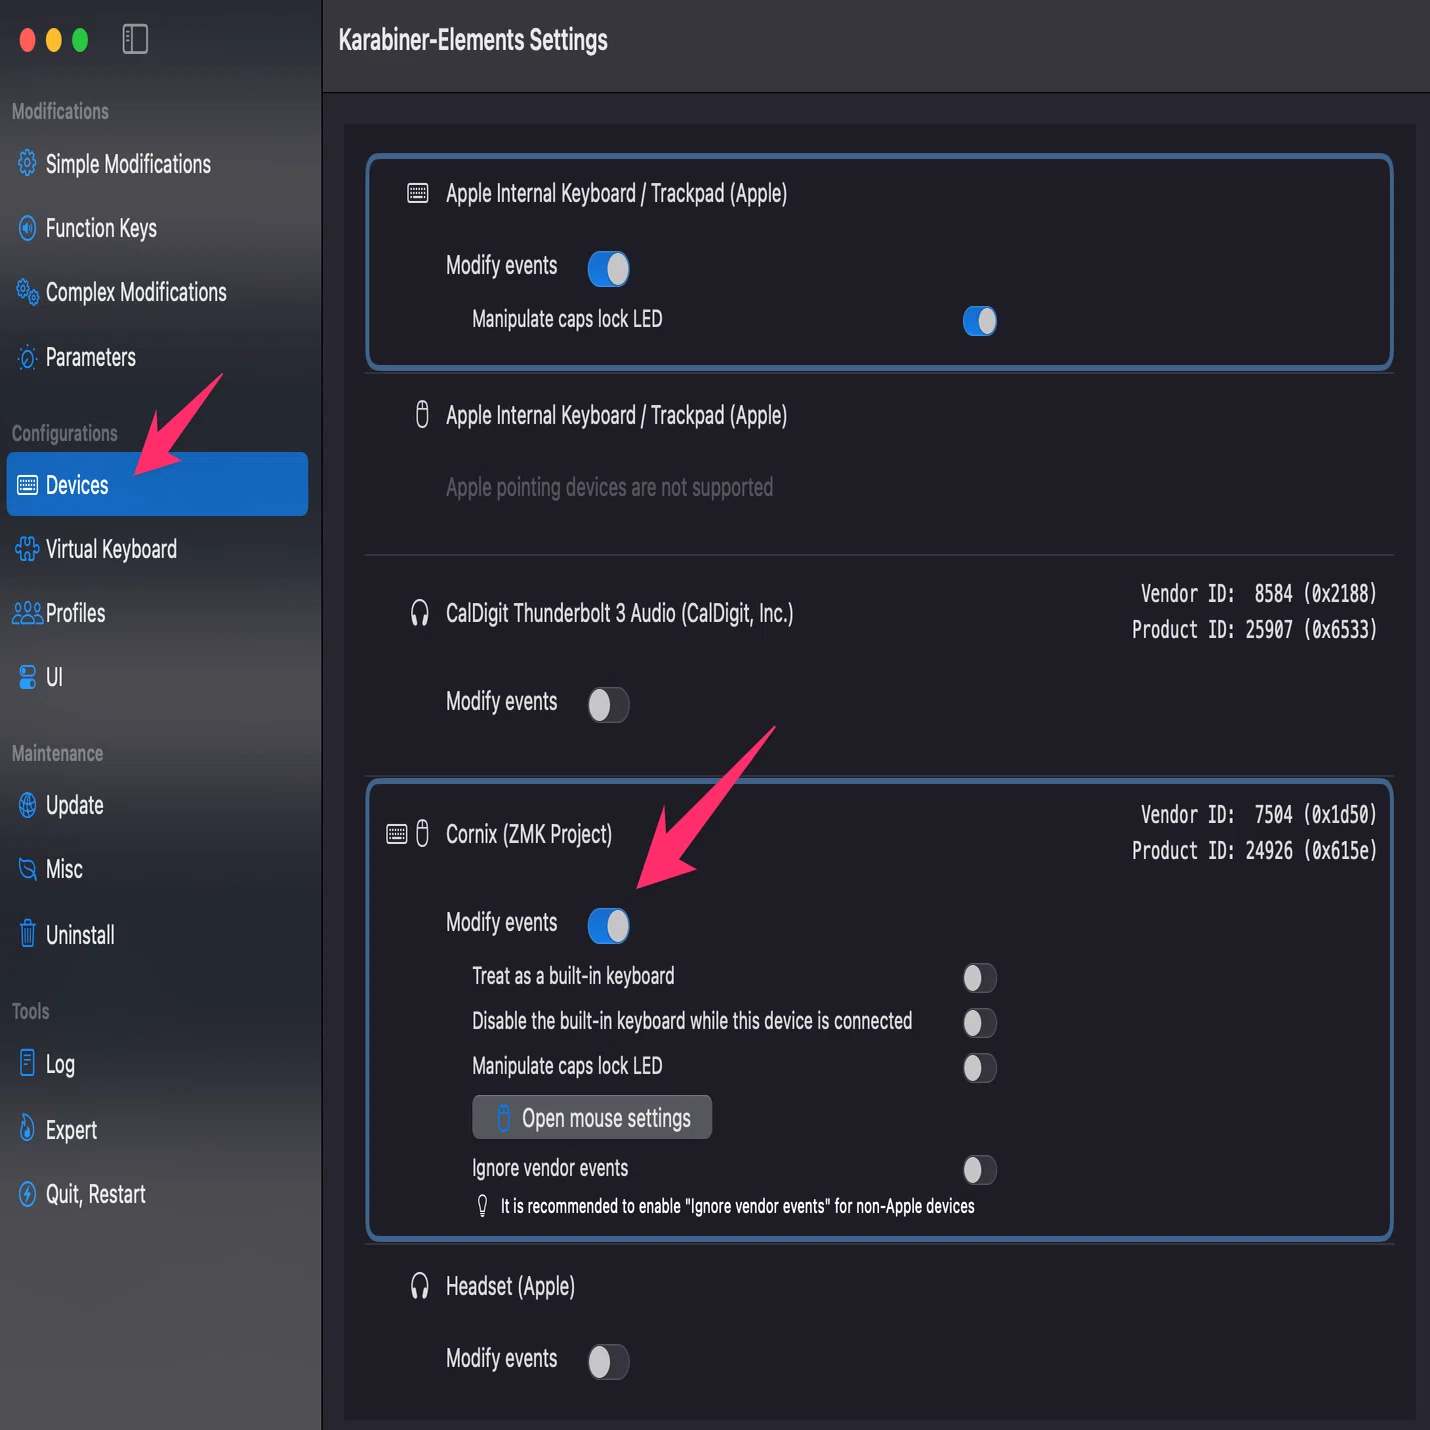Select Quit, Restart in sidebar
The width and height of the screenshot is (1430, 1430).
pos(157,1194)
